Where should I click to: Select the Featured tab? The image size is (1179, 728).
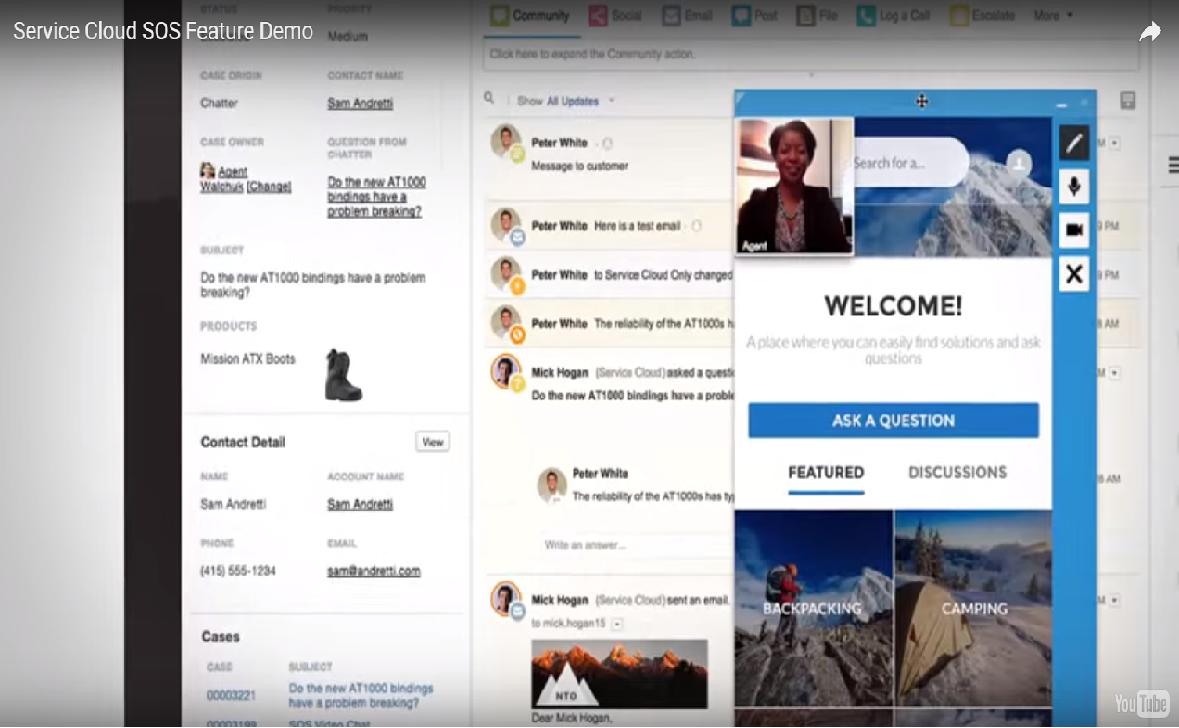[826, 472]
